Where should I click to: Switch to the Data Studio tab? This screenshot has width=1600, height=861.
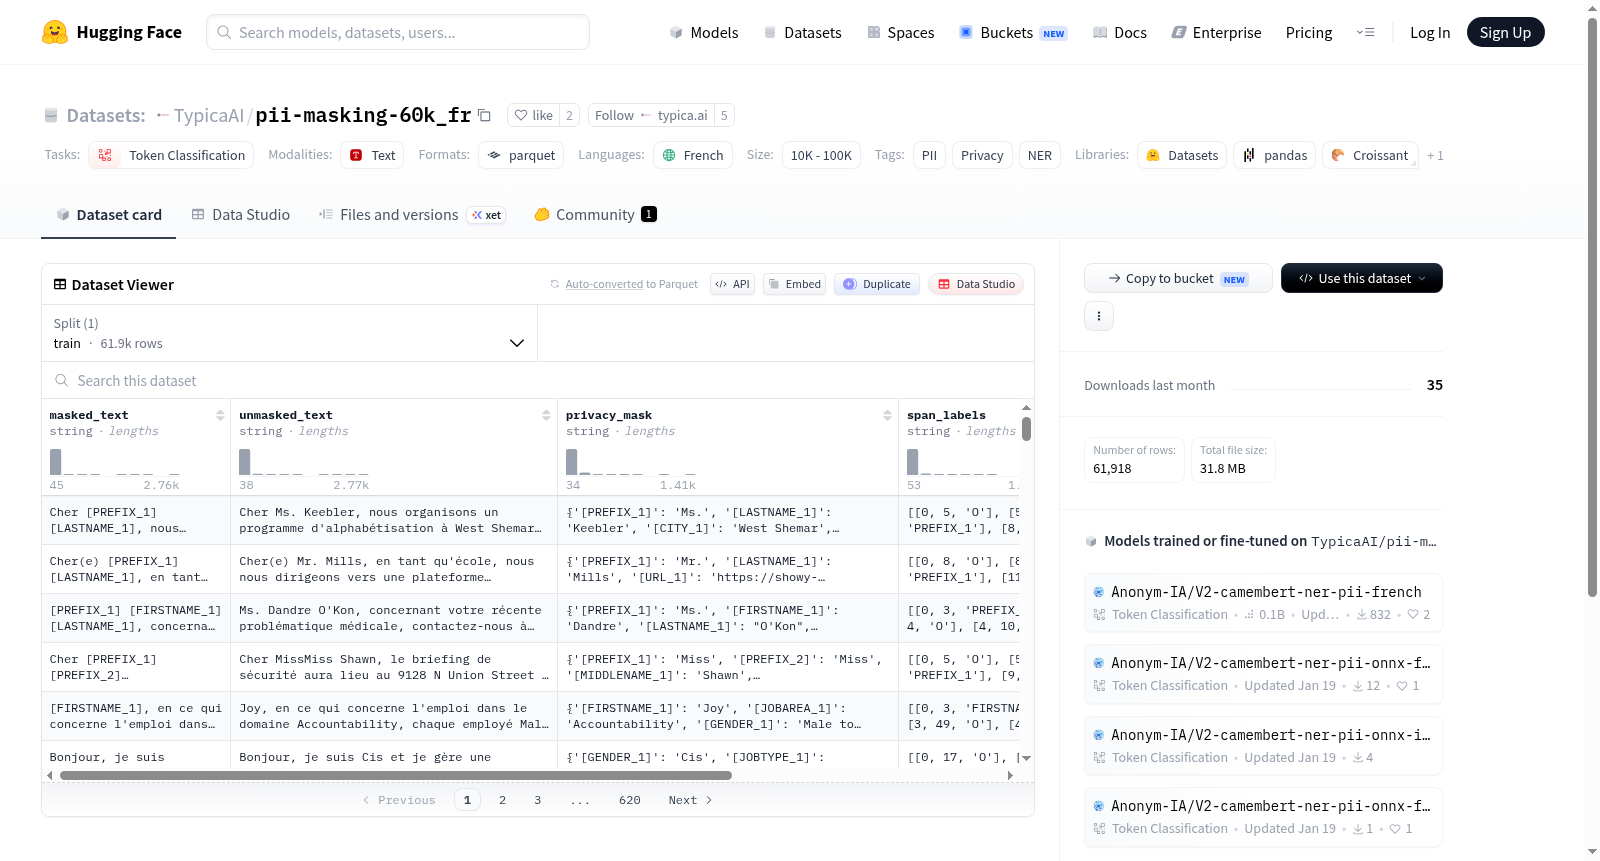click(240, 214)
